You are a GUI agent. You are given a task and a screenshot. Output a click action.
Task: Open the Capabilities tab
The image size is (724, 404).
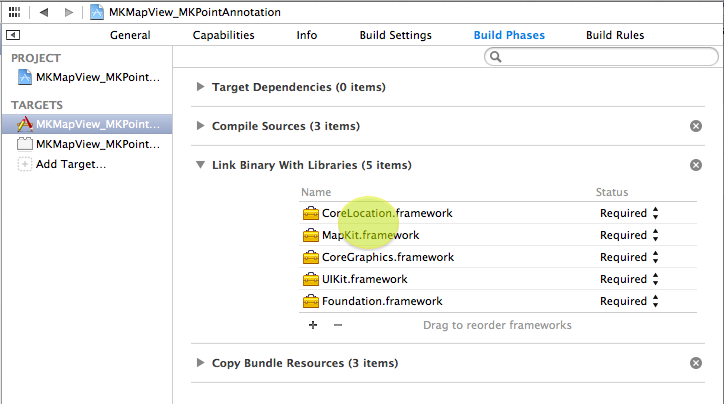tap(223, 35)
